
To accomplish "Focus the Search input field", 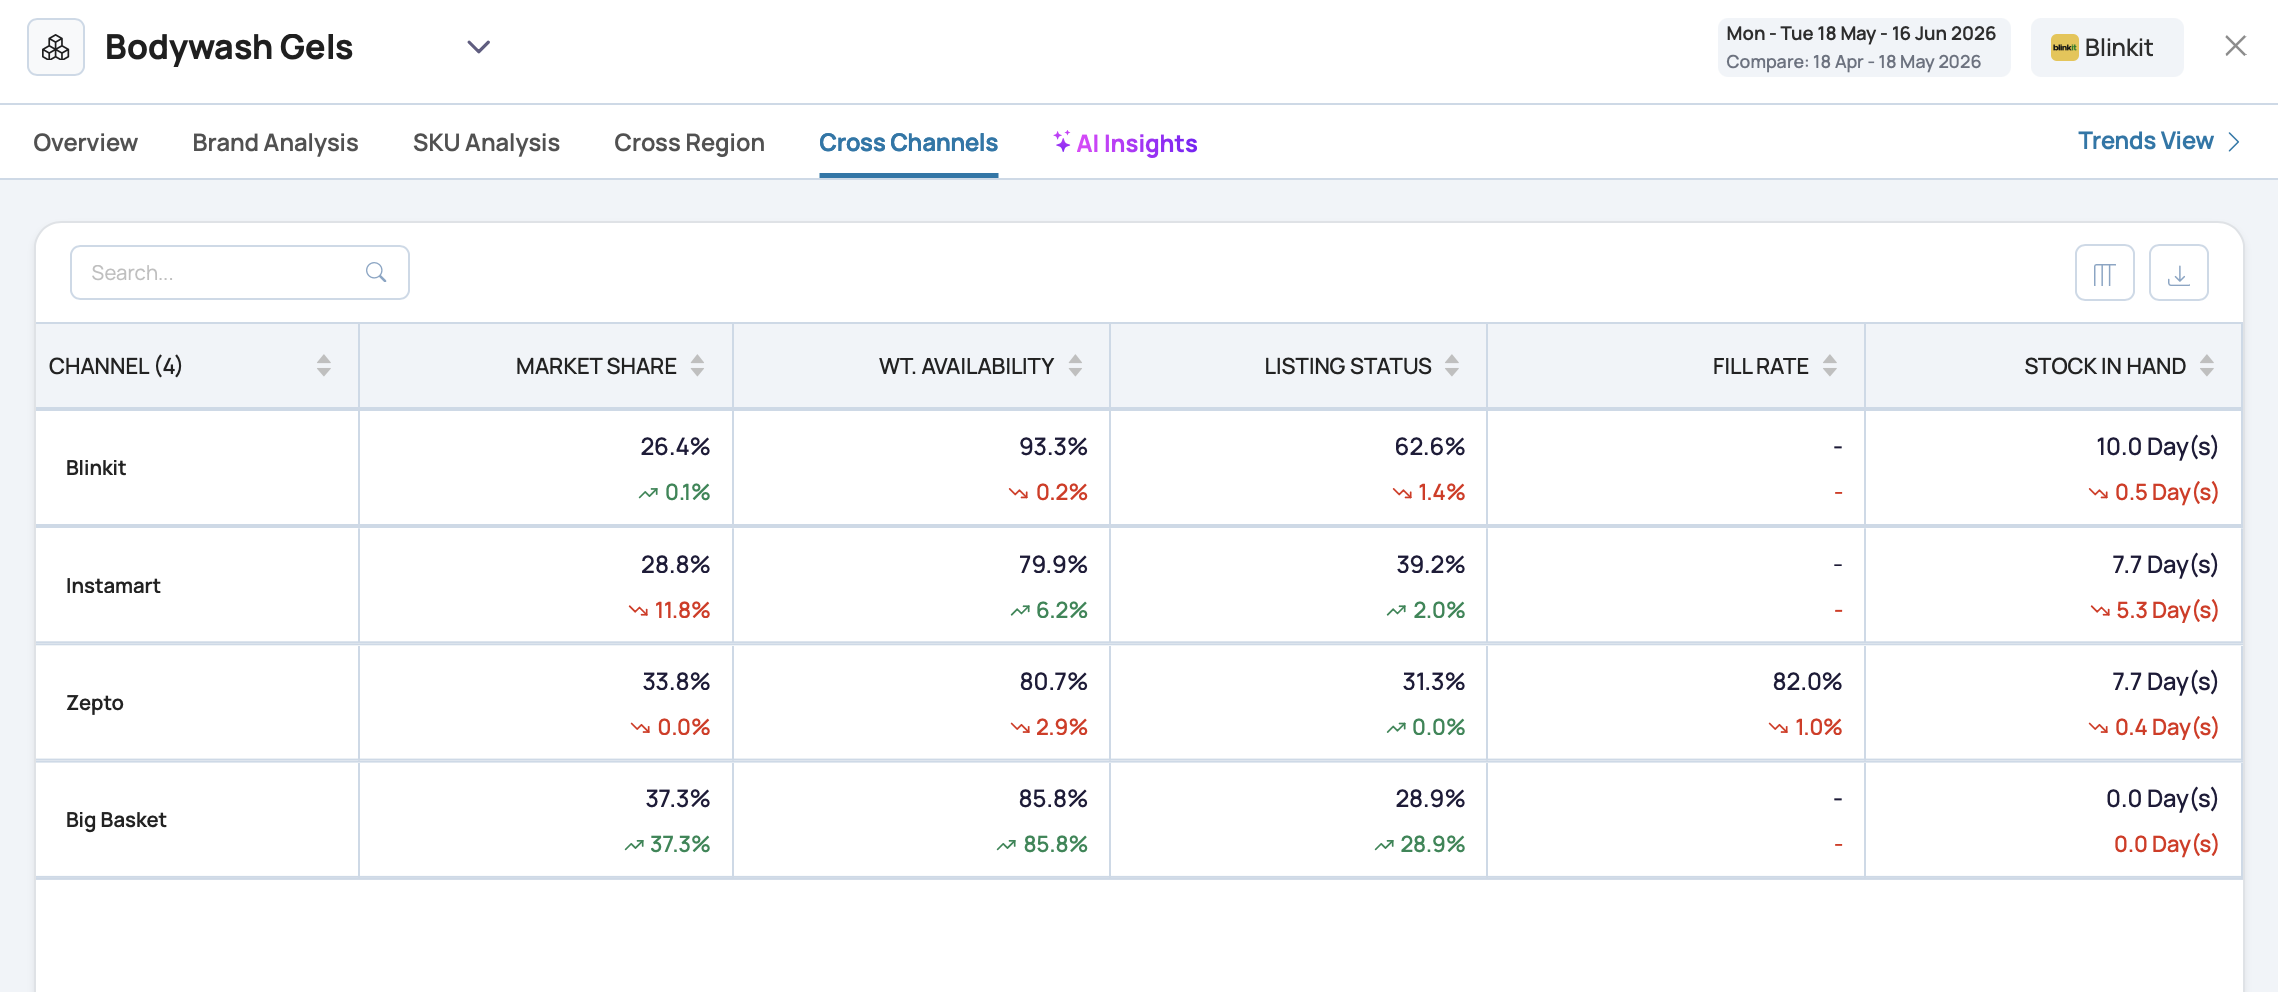I will pos(240,272).
